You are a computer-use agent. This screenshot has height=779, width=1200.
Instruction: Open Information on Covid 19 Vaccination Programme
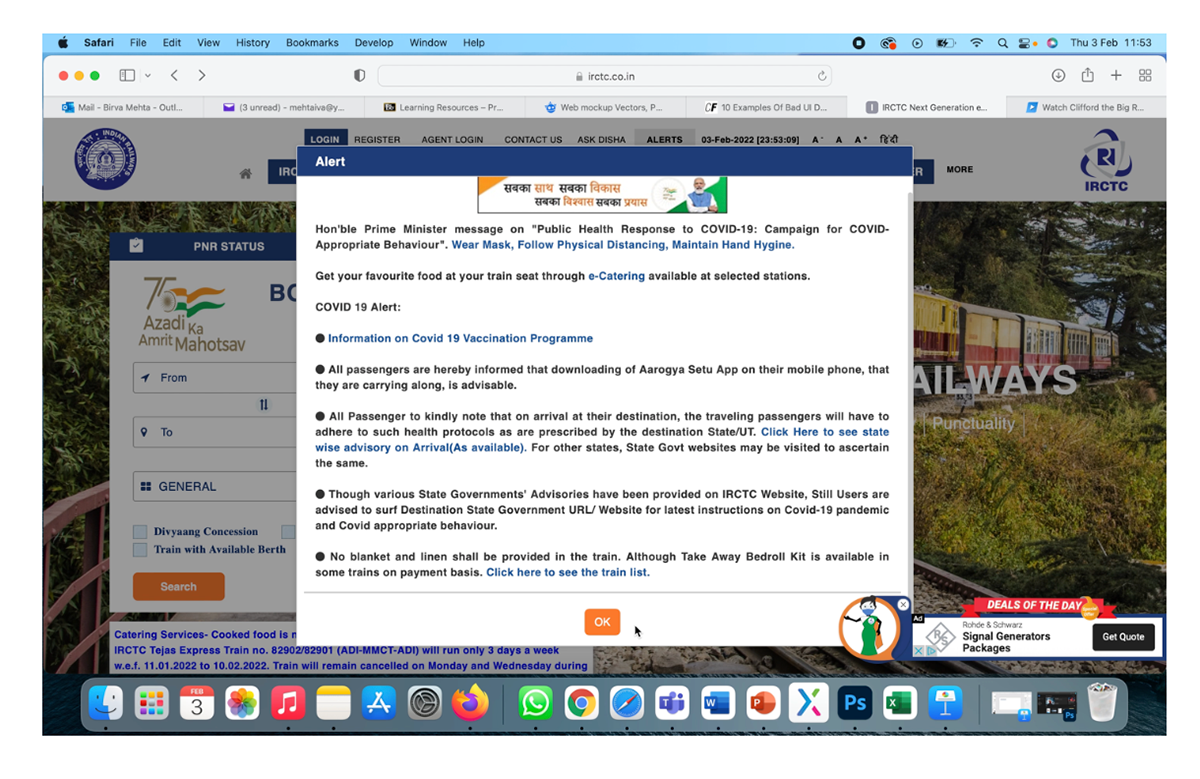pyautogui.click(x=460, y=339)
